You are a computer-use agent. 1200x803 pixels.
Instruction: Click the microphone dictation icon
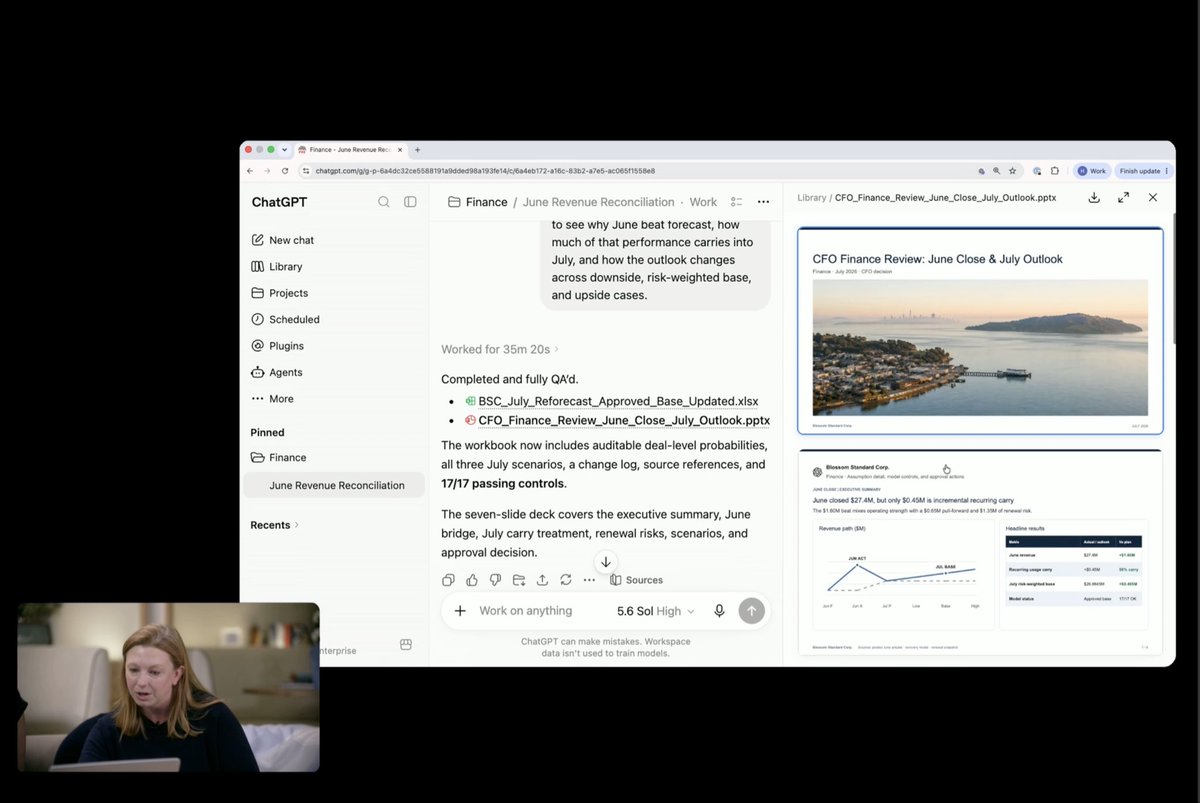pos(719,611)
